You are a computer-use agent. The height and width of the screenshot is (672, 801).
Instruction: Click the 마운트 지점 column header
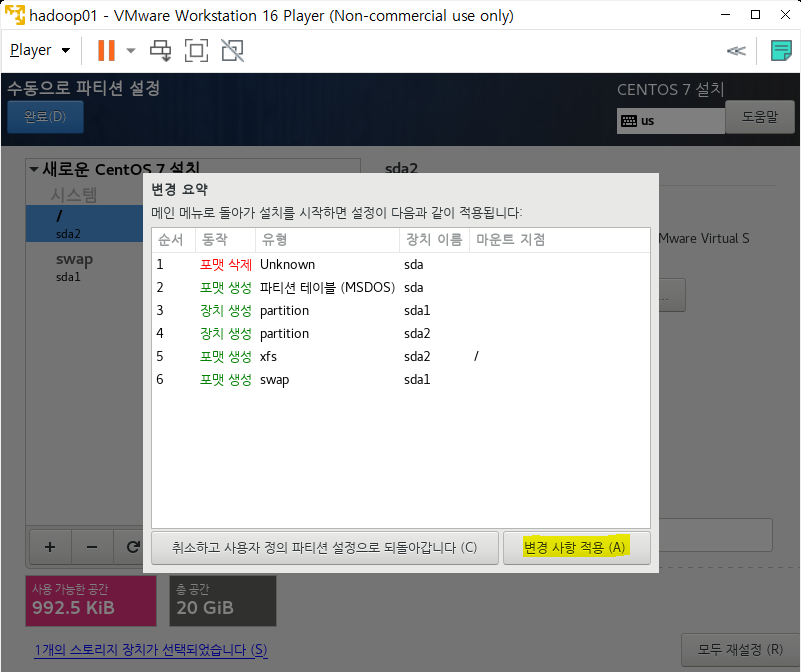[559, 240]
